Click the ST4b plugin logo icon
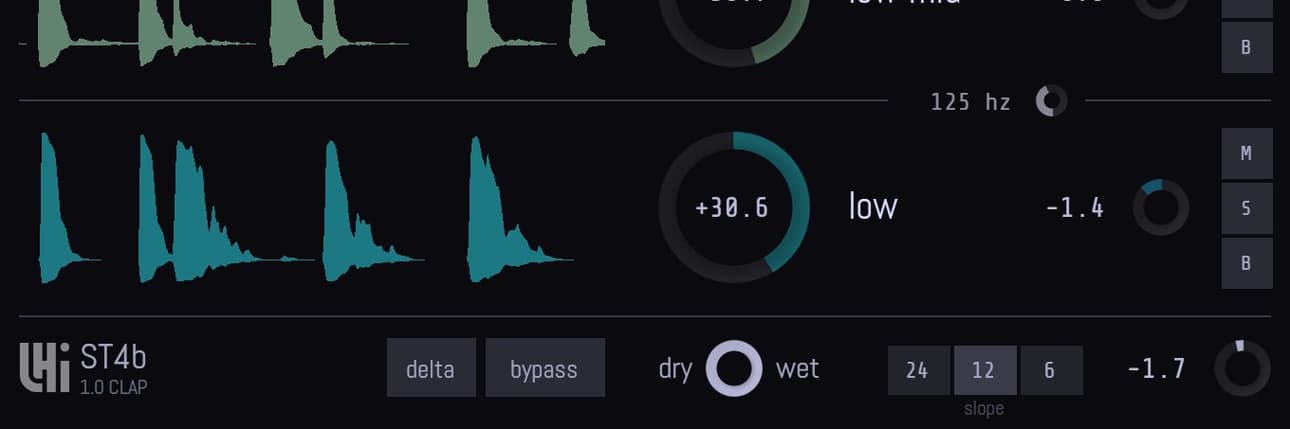This screenshot has height=429, width=1290. point(45,367)
